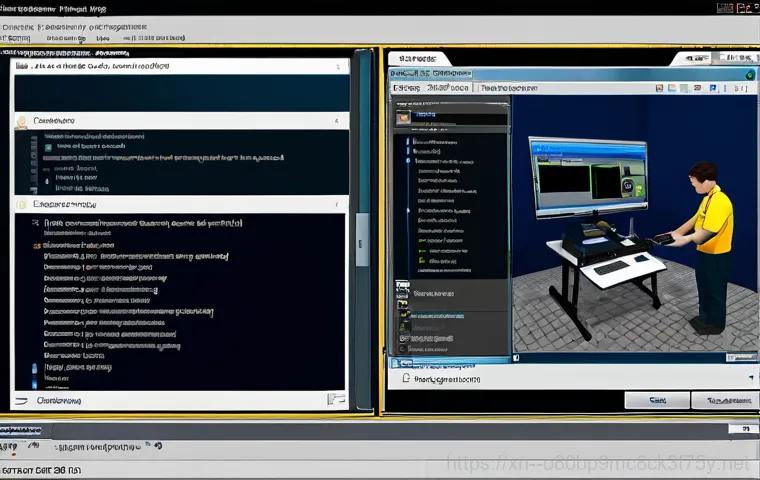Open the dropdown arrow on the top left header bar
760x480 pixels.
tap(336, 67)
